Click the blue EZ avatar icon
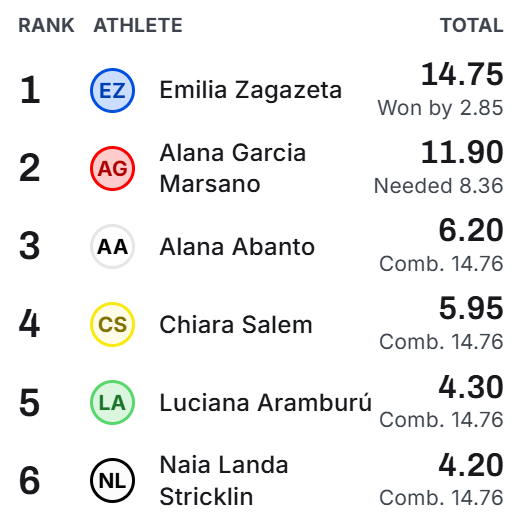 pos(112,90)
